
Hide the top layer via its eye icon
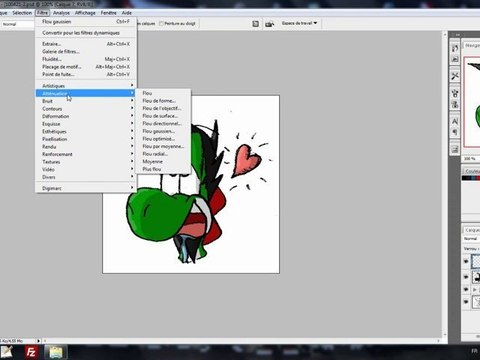point(466,261)
